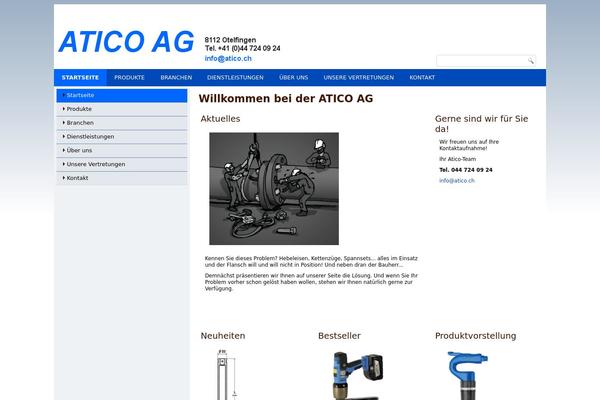Image resolution: width=600 pixels, height=400 pixels.
Task: Open Dienstleistungen in the sidebar
Action: coord(122,137)
